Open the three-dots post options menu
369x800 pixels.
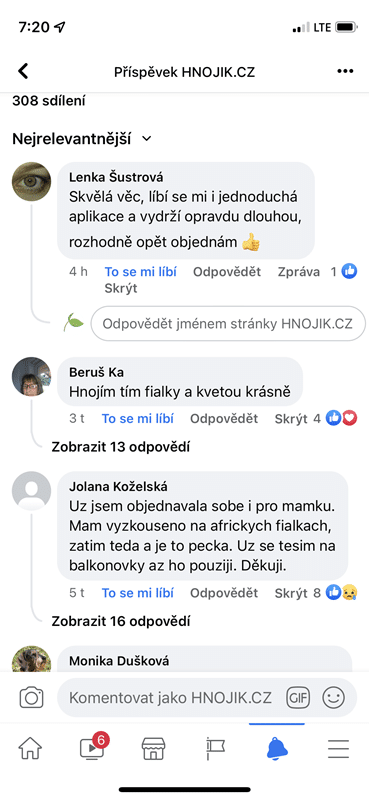[346, 71]
